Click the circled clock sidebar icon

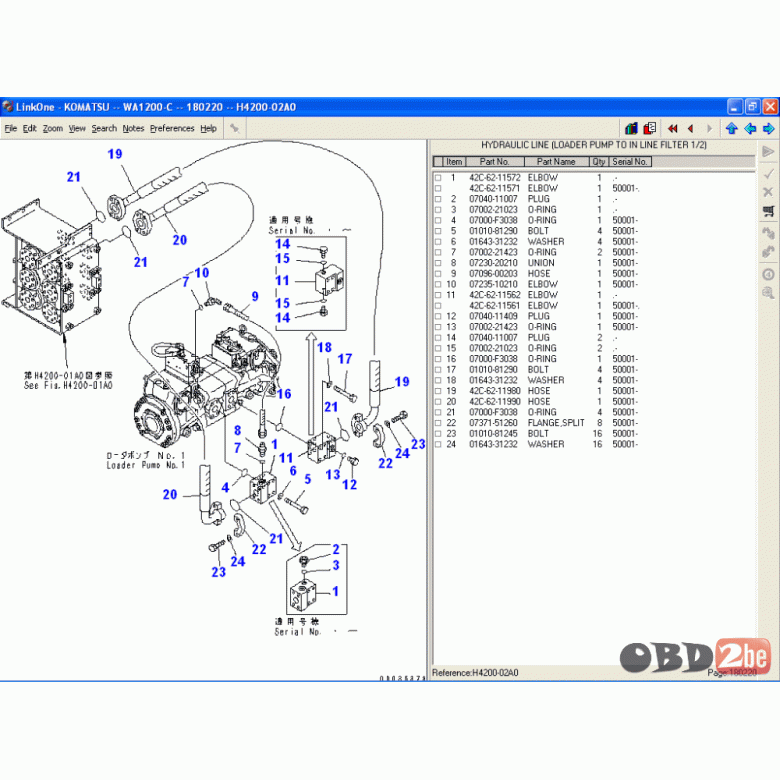(768, 274)
